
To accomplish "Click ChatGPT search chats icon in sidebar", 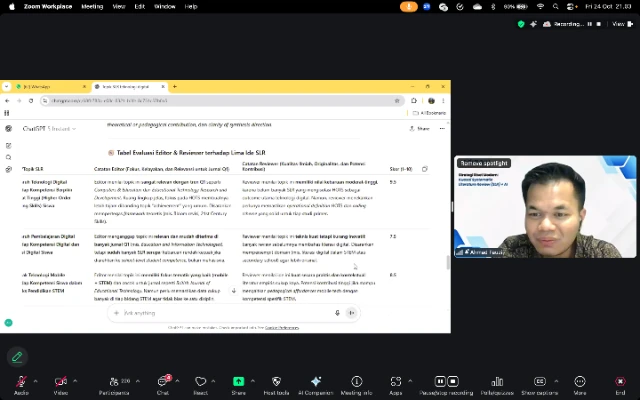I will pyautogui.click(x=9, y=158).
